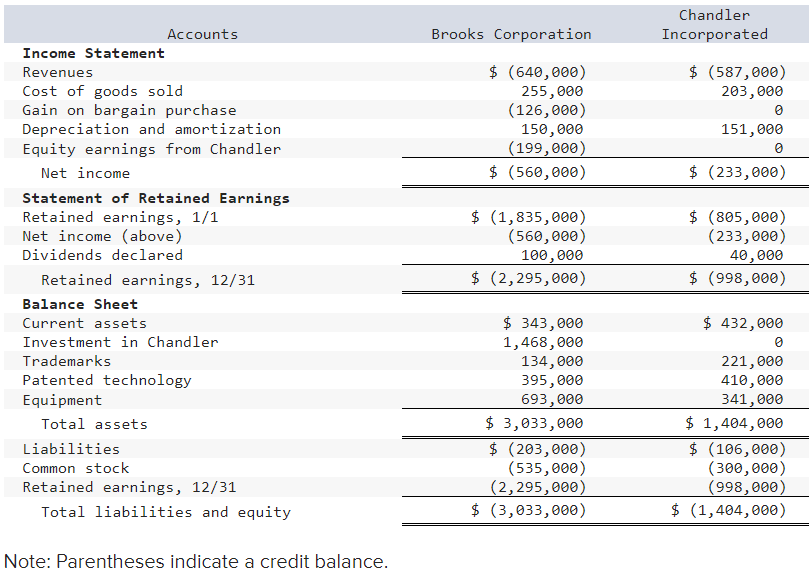
Task: Click Chandler total assets $ 1,404,000
Action: coord(734,423)
